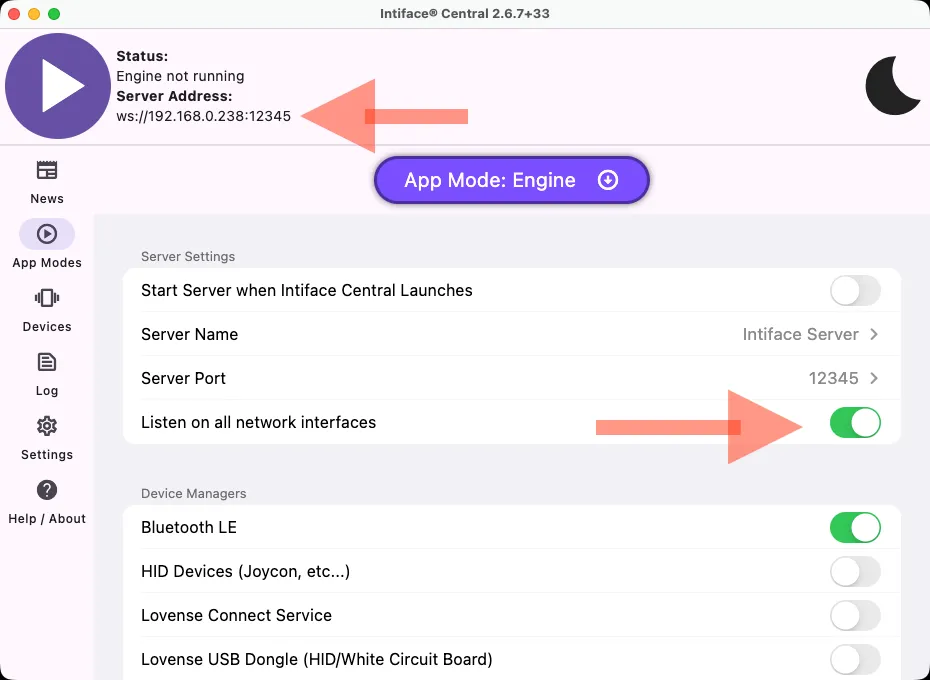Viewport: 930px width, 680px height.
Task: Open the Help / About question icon
Action: tap(46, 490)
